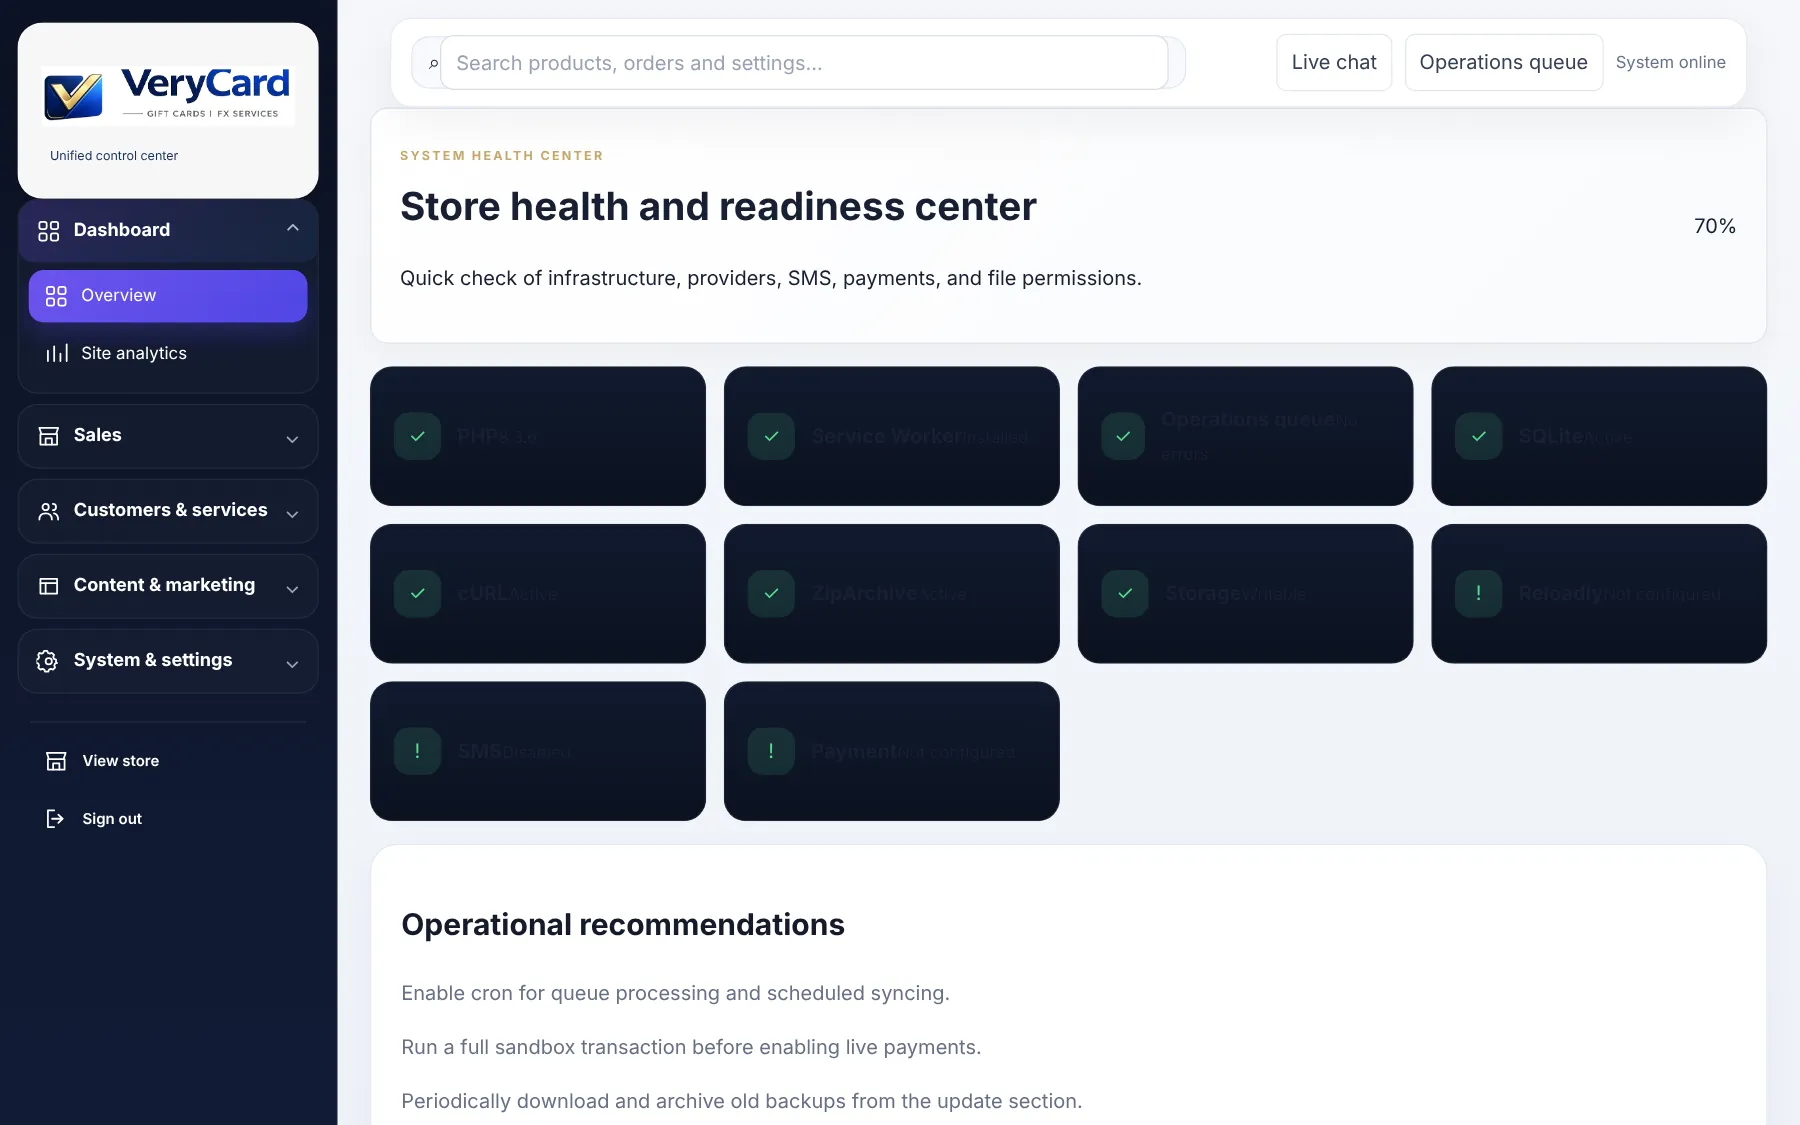The height and width of the screenshot is (1125, 1800).
Task: Expand the Sales section chevron
Action: pyautogui.click(x=292, y=439)
